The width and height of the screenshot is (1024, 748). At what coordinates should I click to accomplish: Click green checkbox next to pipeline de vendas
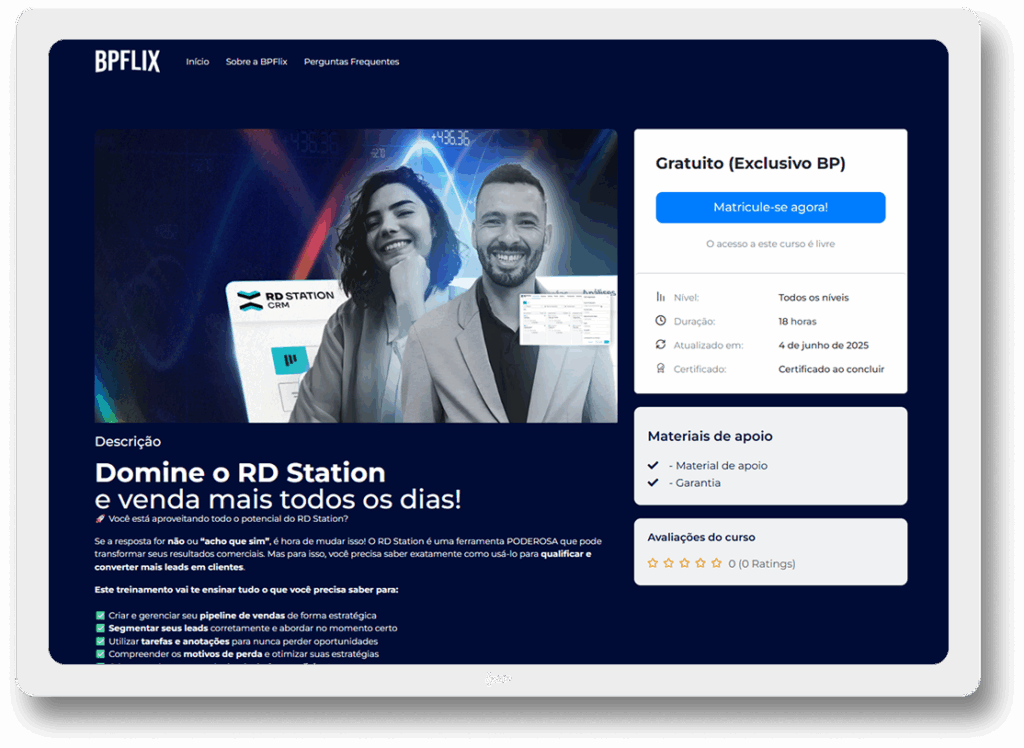coord(100,616)
